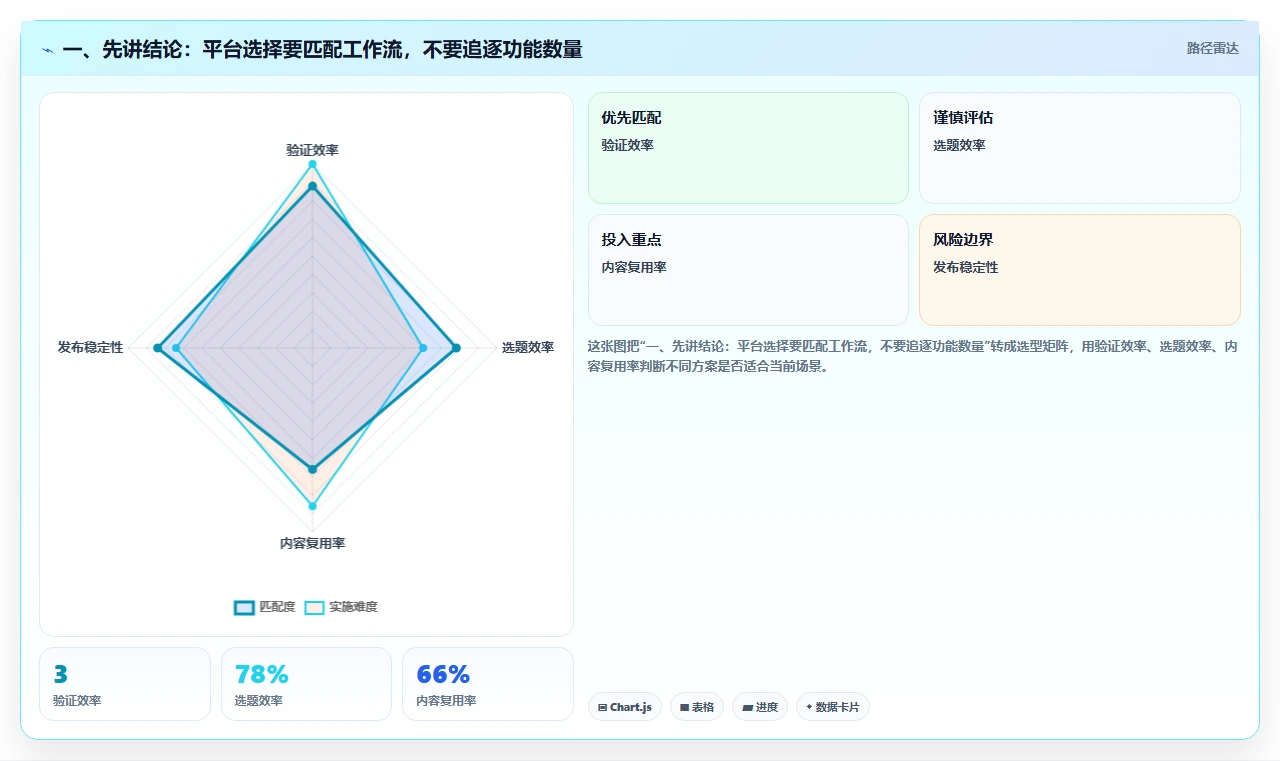Viewport: 1280px width, 761px height.
Task: Toggle the 实施难度 legend swatch
Action: [x=314, y=607]
